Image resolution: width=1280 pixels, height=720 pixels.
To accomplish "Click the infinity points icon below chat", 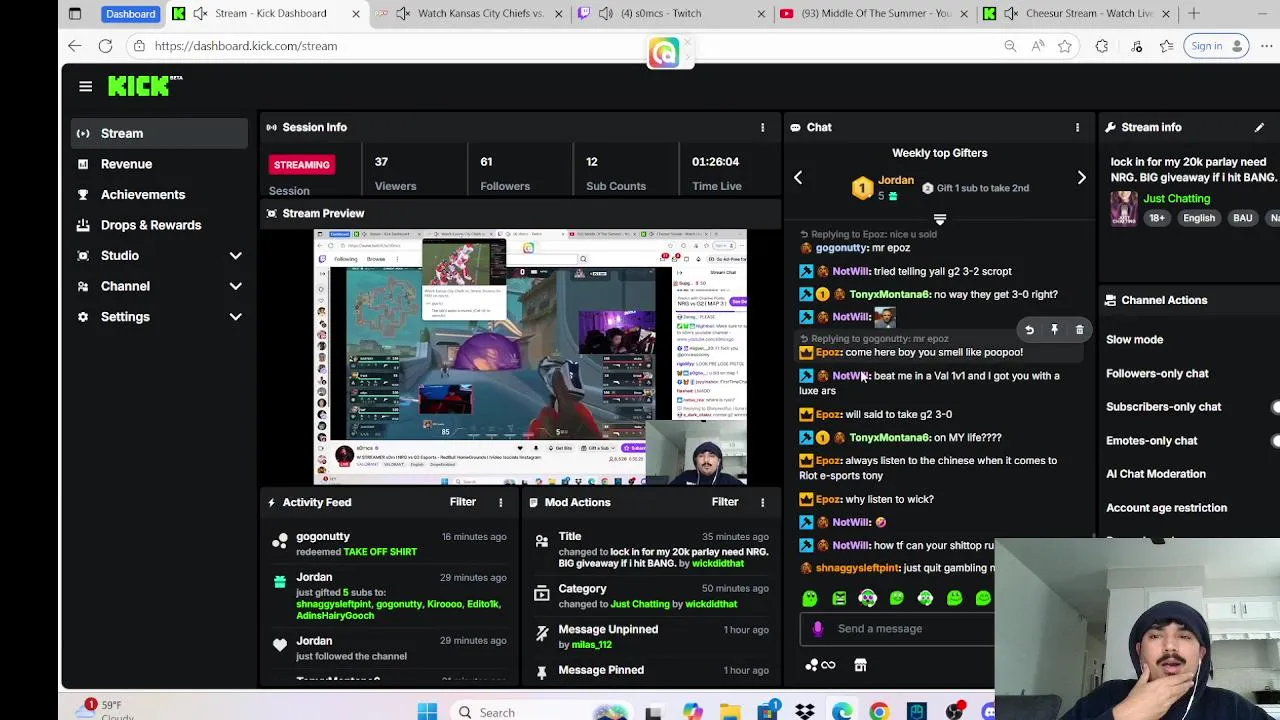I will pyautogui.click(x=820, y=665).
